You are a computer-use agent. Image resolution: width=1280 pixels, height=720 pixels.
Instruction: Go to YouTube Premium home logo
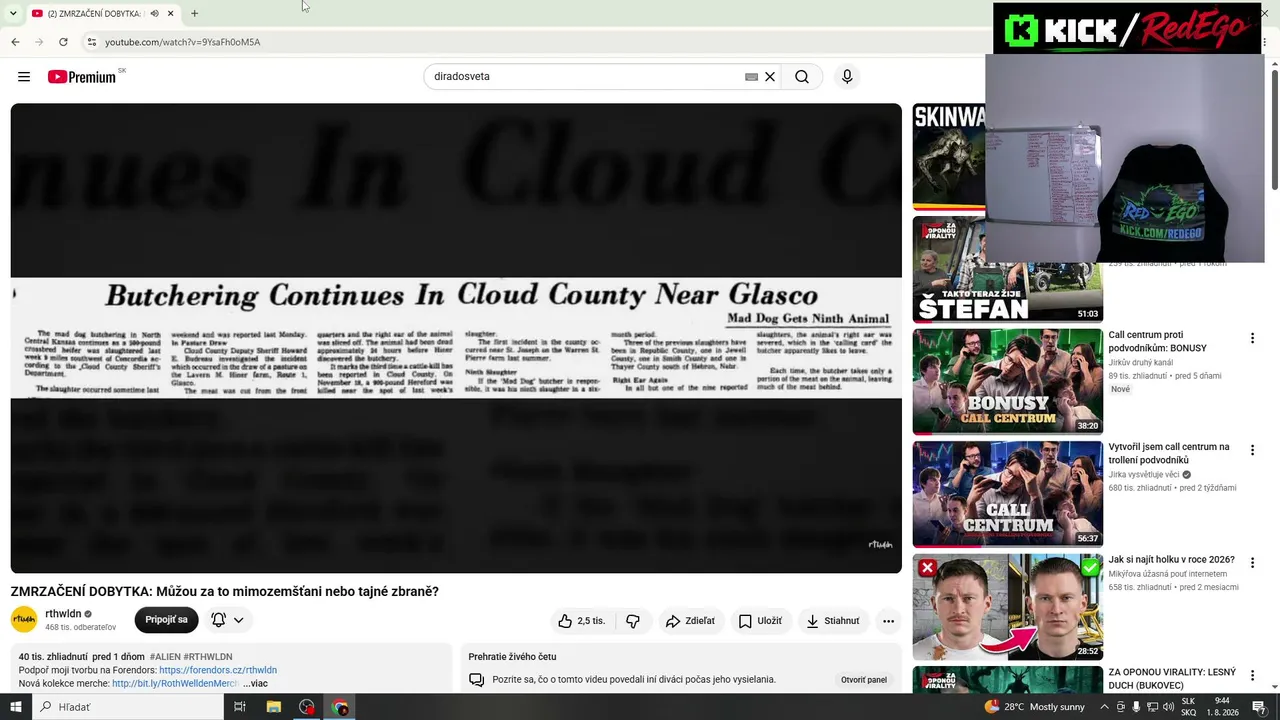click(82, 77)
